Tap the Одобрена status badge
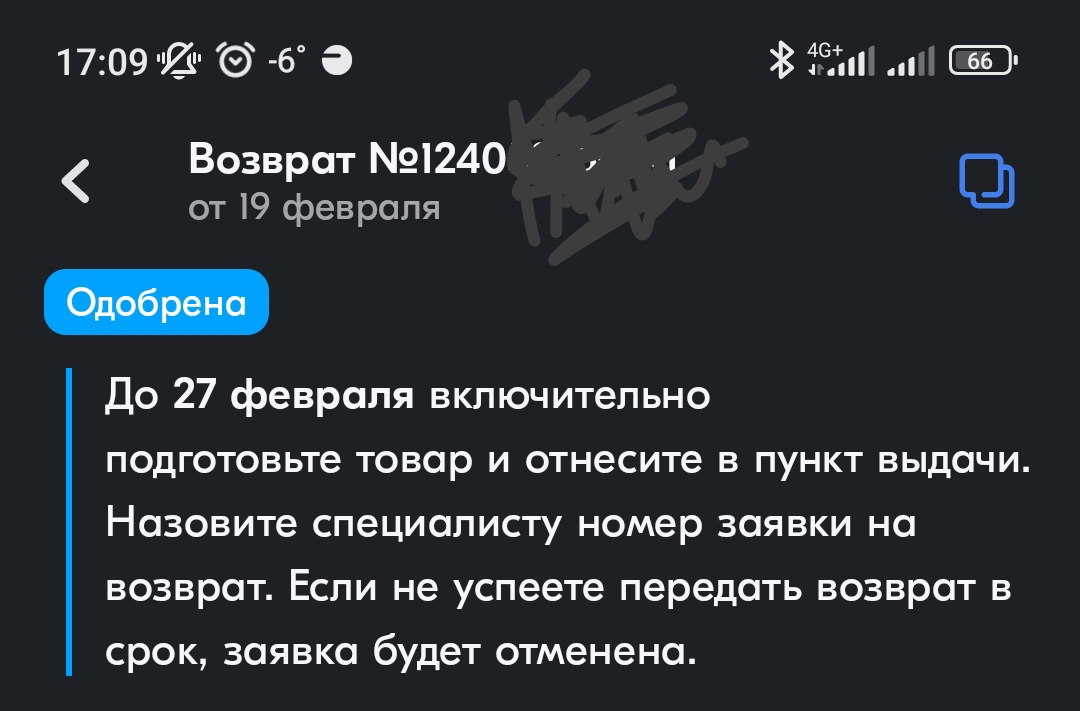 [x=156, y=302]
